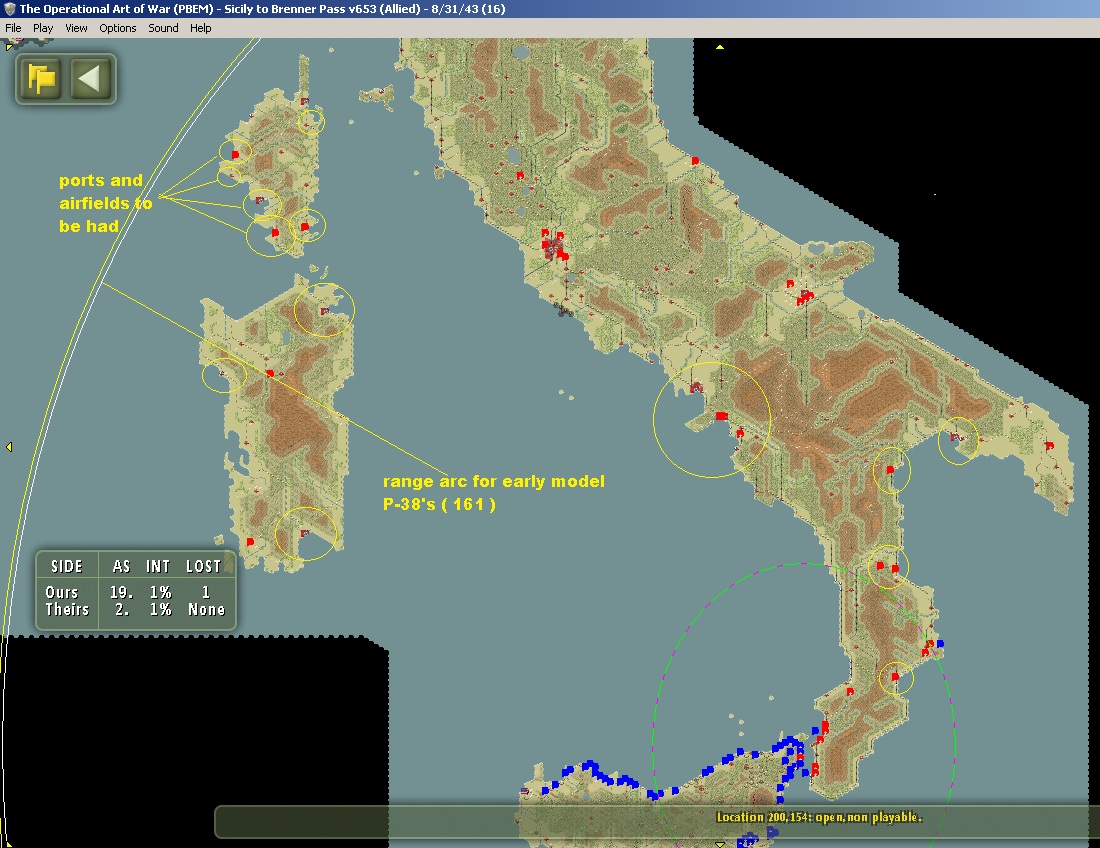Open the View menu
This screenshot has width=1100, height=848.
(76, 28)
